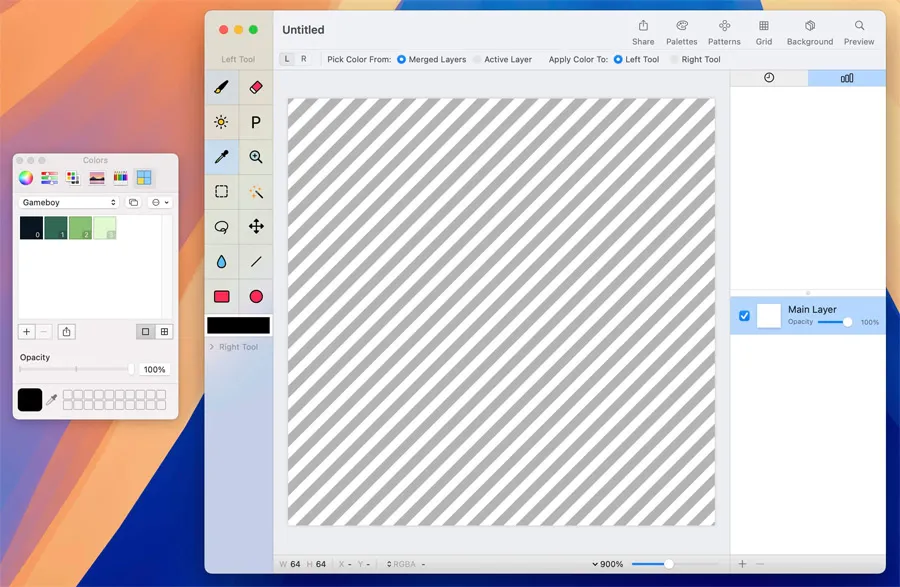The image size is (900, 587).
Task: Choose the Ellipse shape tool
Action: [256, 296]
